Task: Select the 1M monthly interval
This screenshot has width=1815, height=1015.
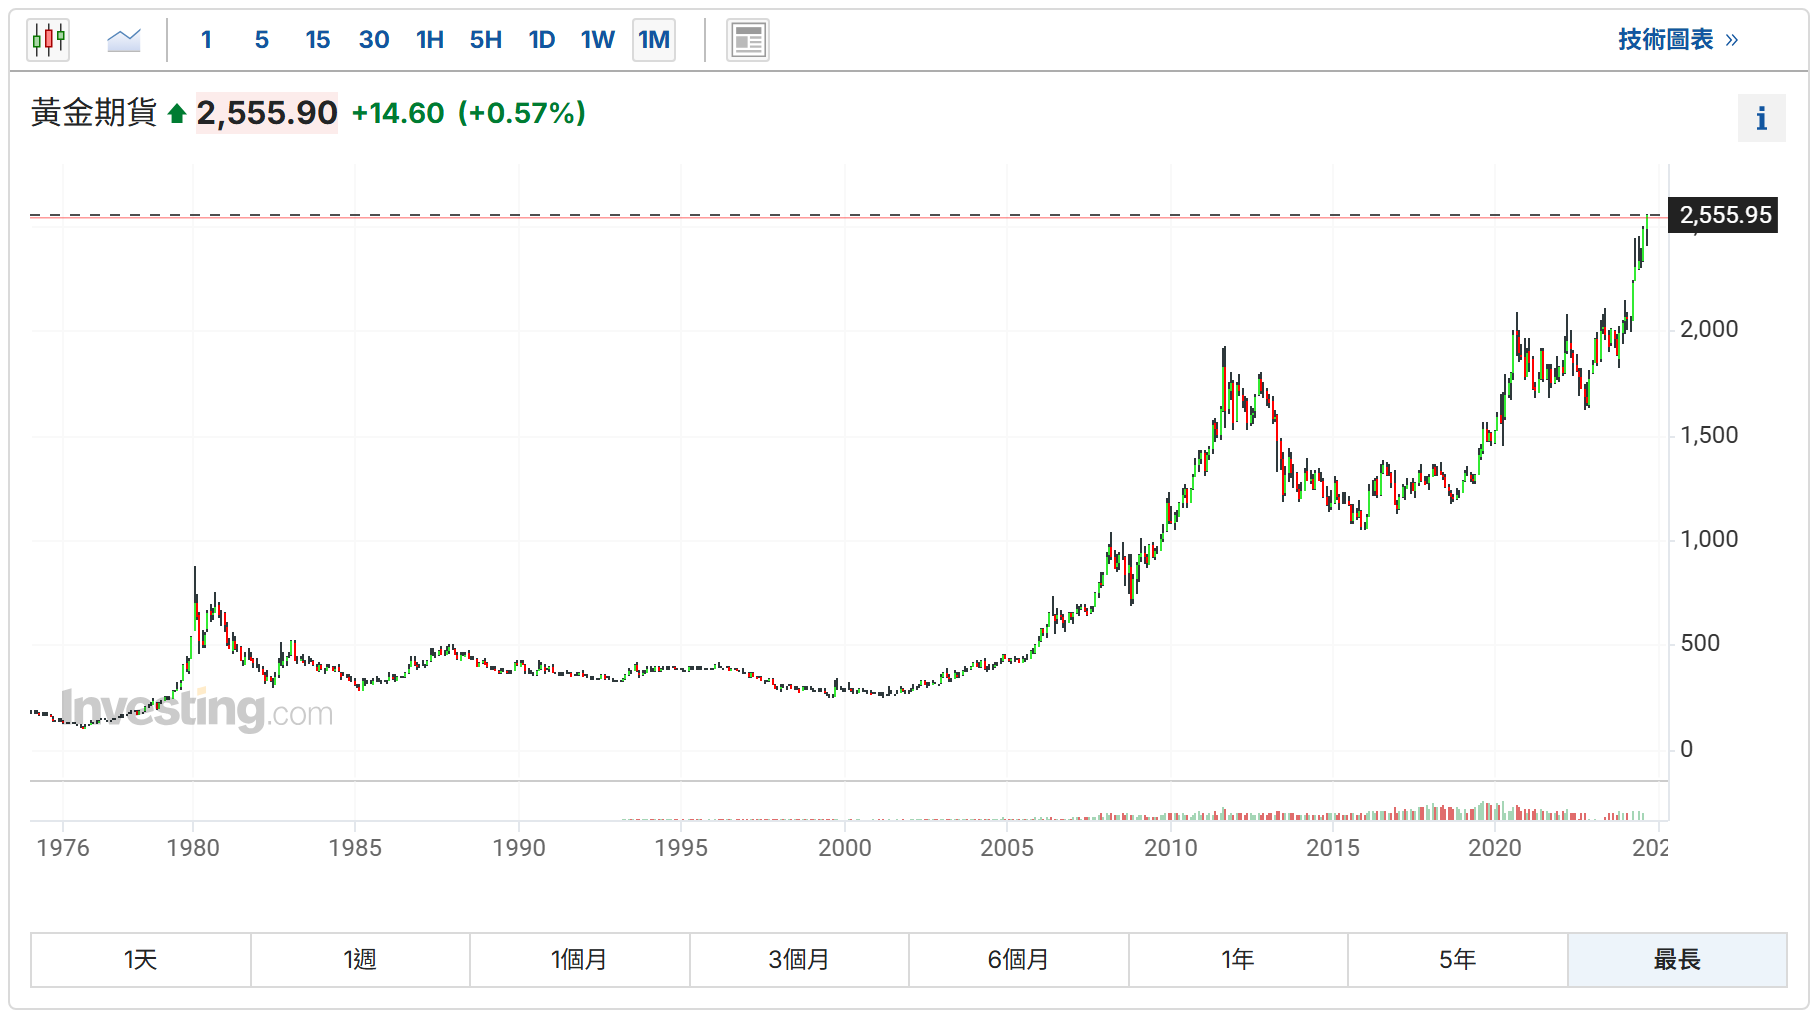Action: [654, 40]
